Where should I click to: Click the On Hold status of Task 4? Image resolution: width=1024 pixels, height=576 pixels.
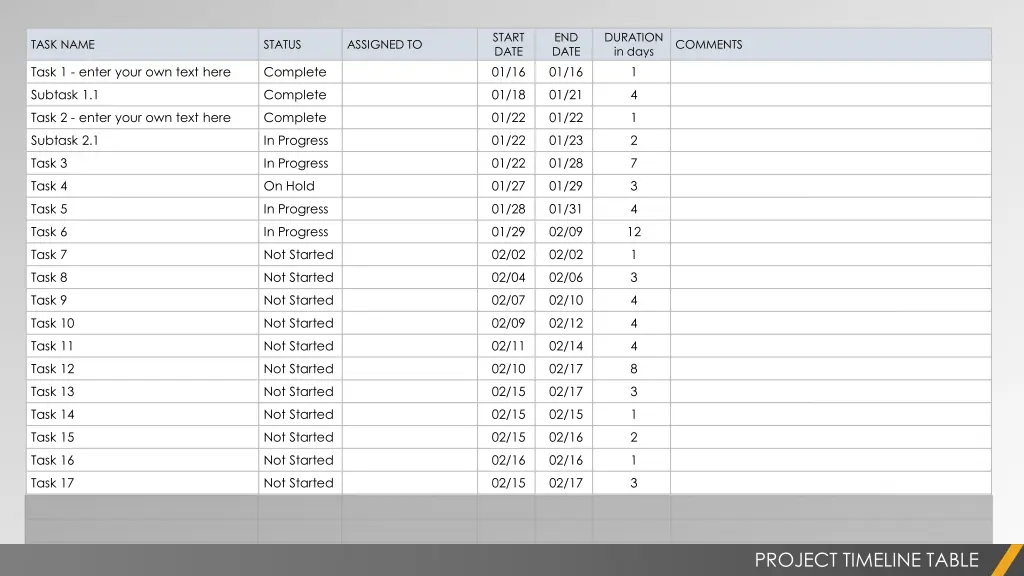[289, 186]
